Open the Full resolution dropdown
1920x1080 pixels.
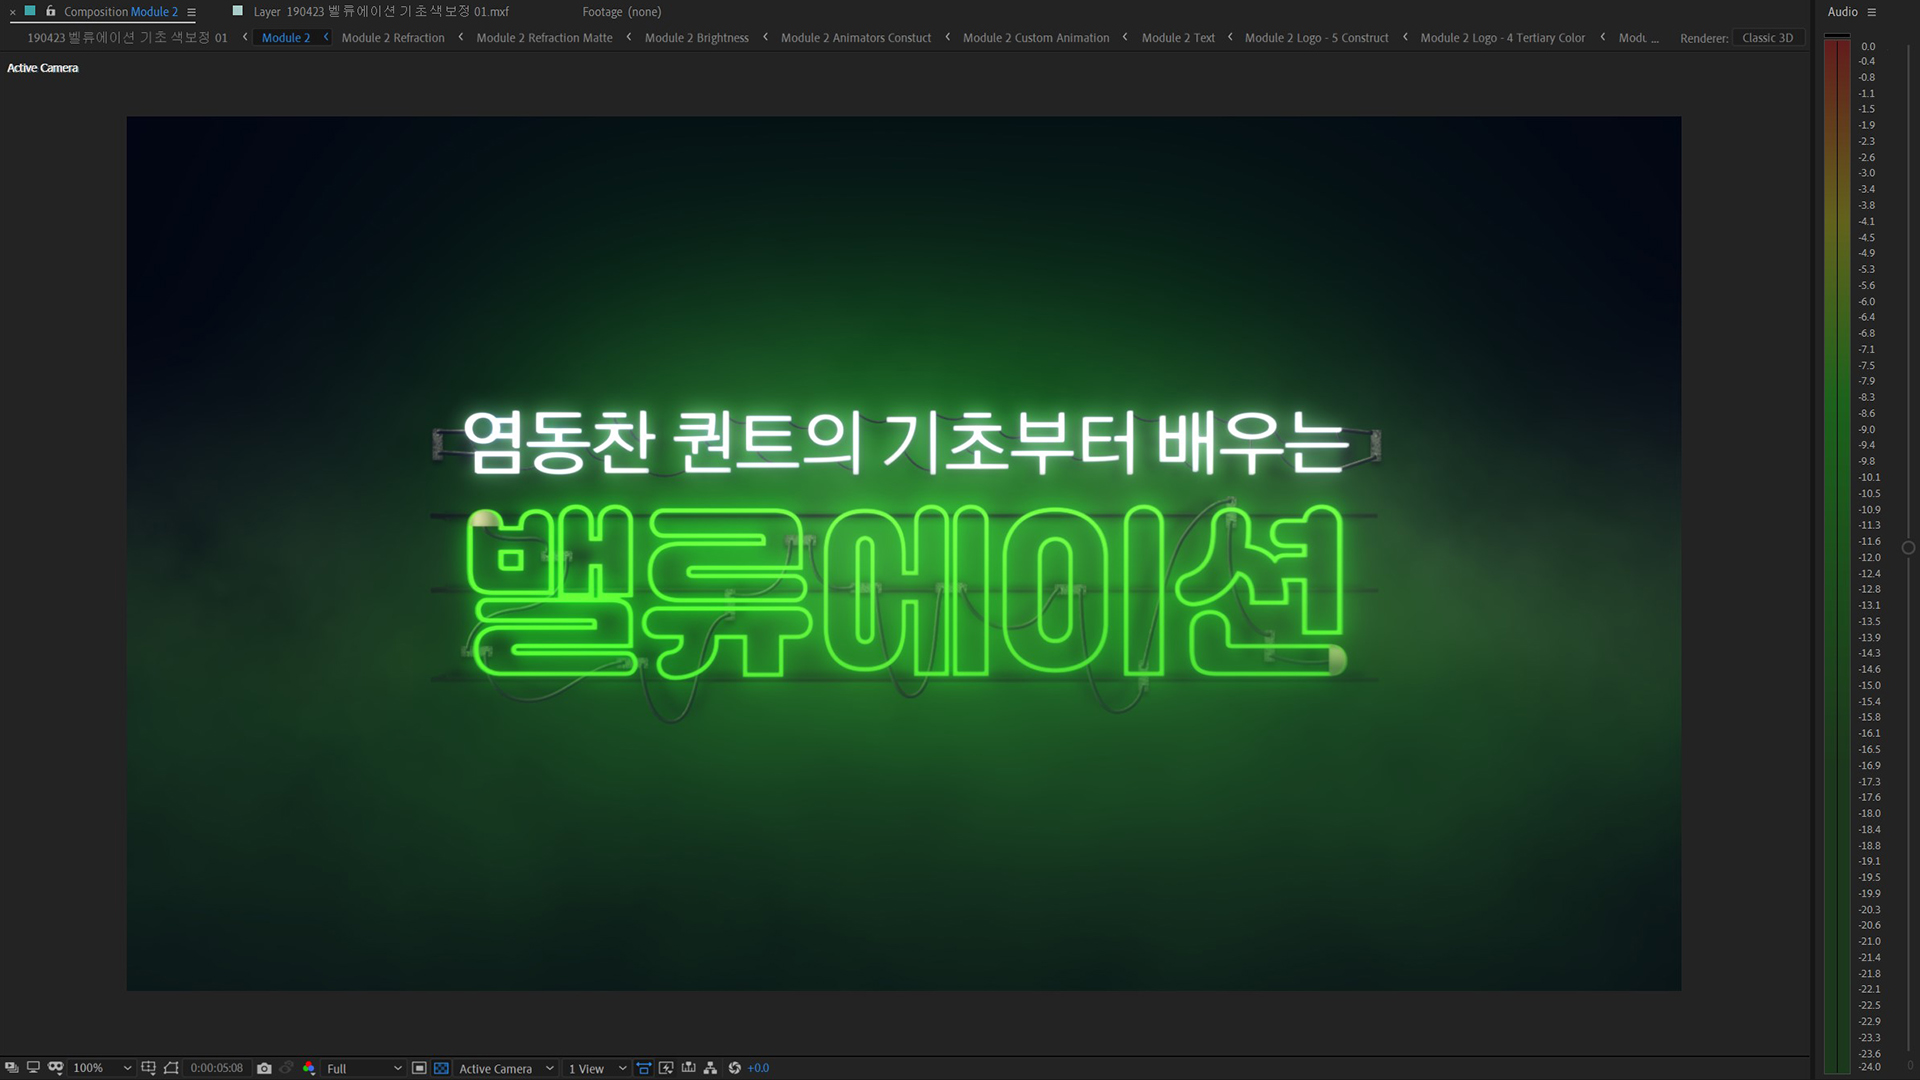click(364, 1068)
